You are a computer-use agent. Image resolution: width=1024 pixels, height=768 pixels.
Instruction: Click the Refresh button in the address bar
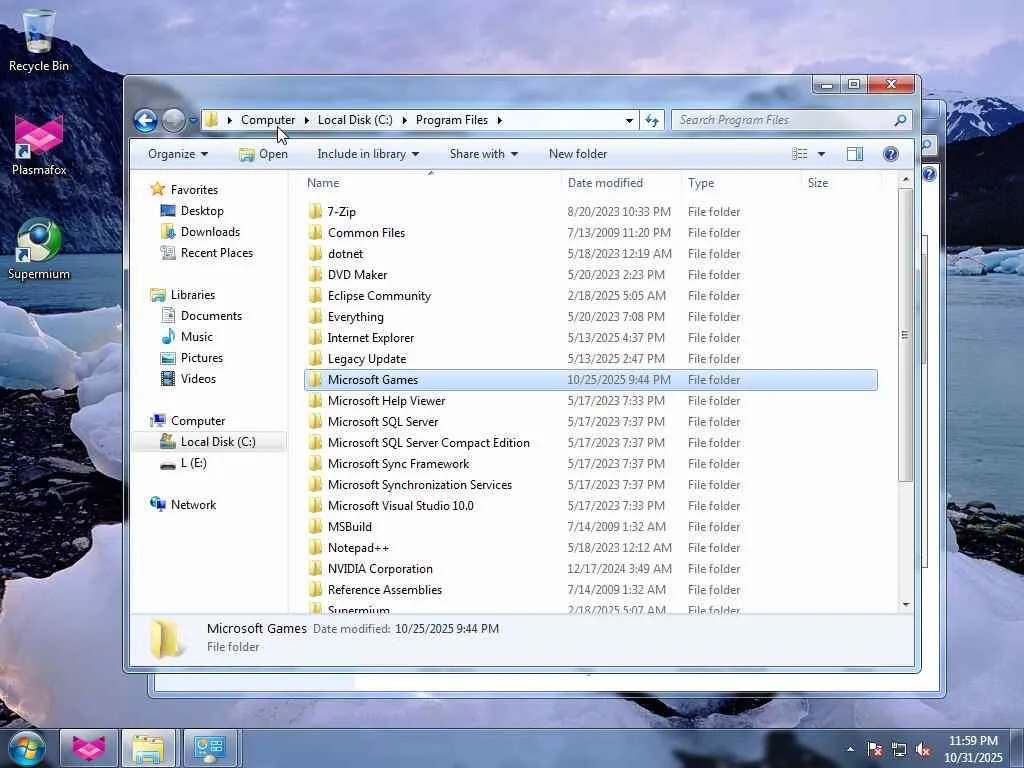tap(652, 120)
